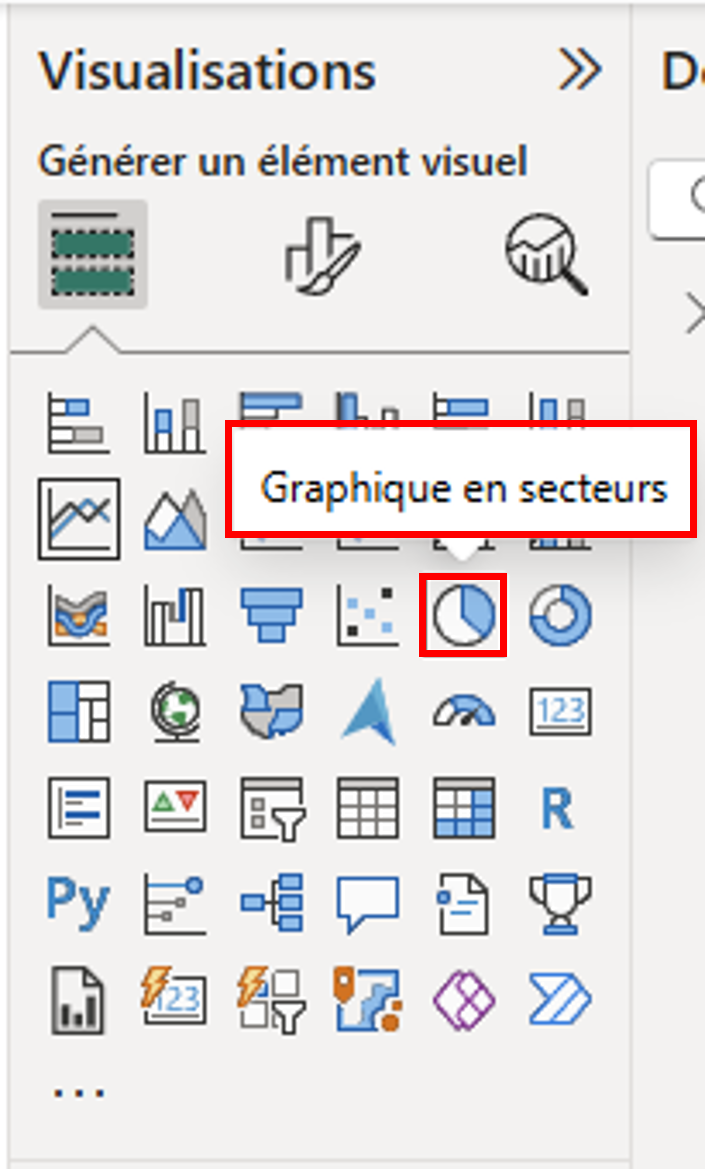Add the Python (Py) script visual

tap(78, 903)
